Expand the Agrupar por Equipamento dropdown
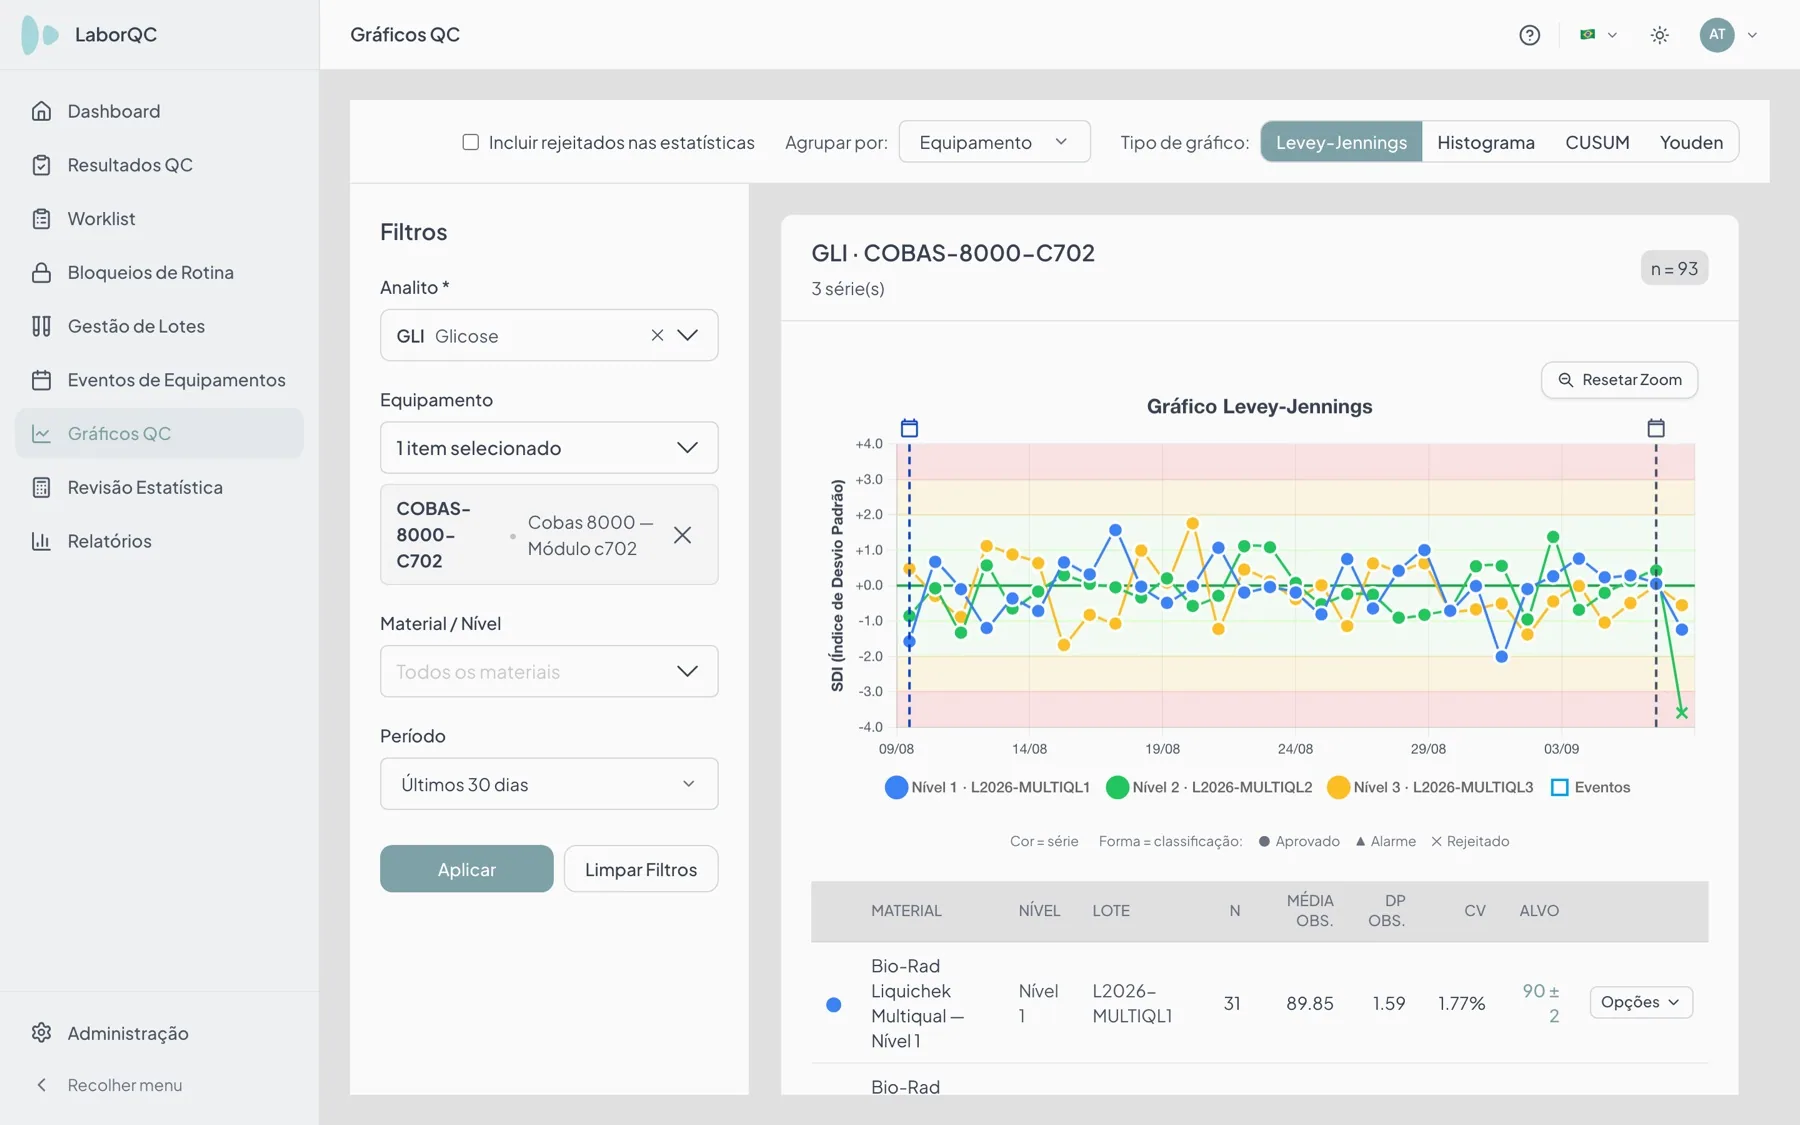This screenshot has height=1125, width=1800. [x=994, y=142]
